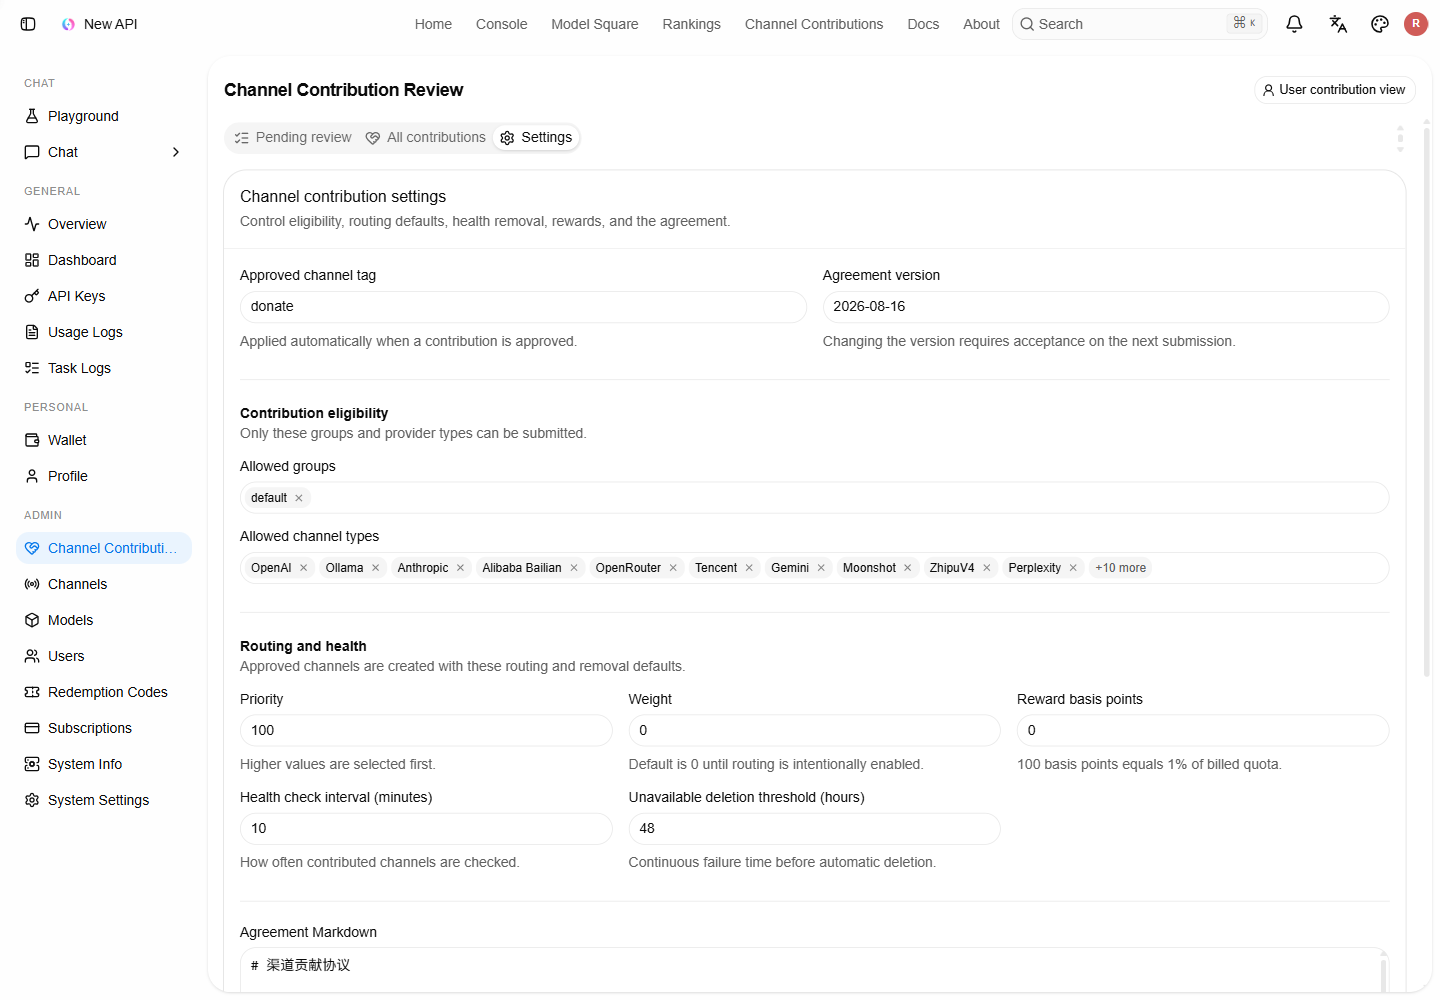Go to Model Square in top navigation
This screenshot has height=1000, width=1440.
click(x=595, y=24)
